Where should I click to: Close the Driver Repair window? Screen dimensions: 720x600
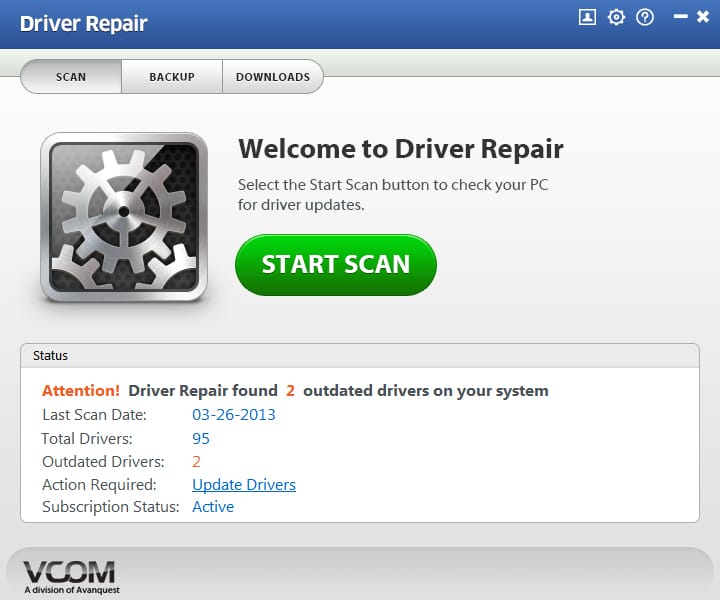[703, 17]
